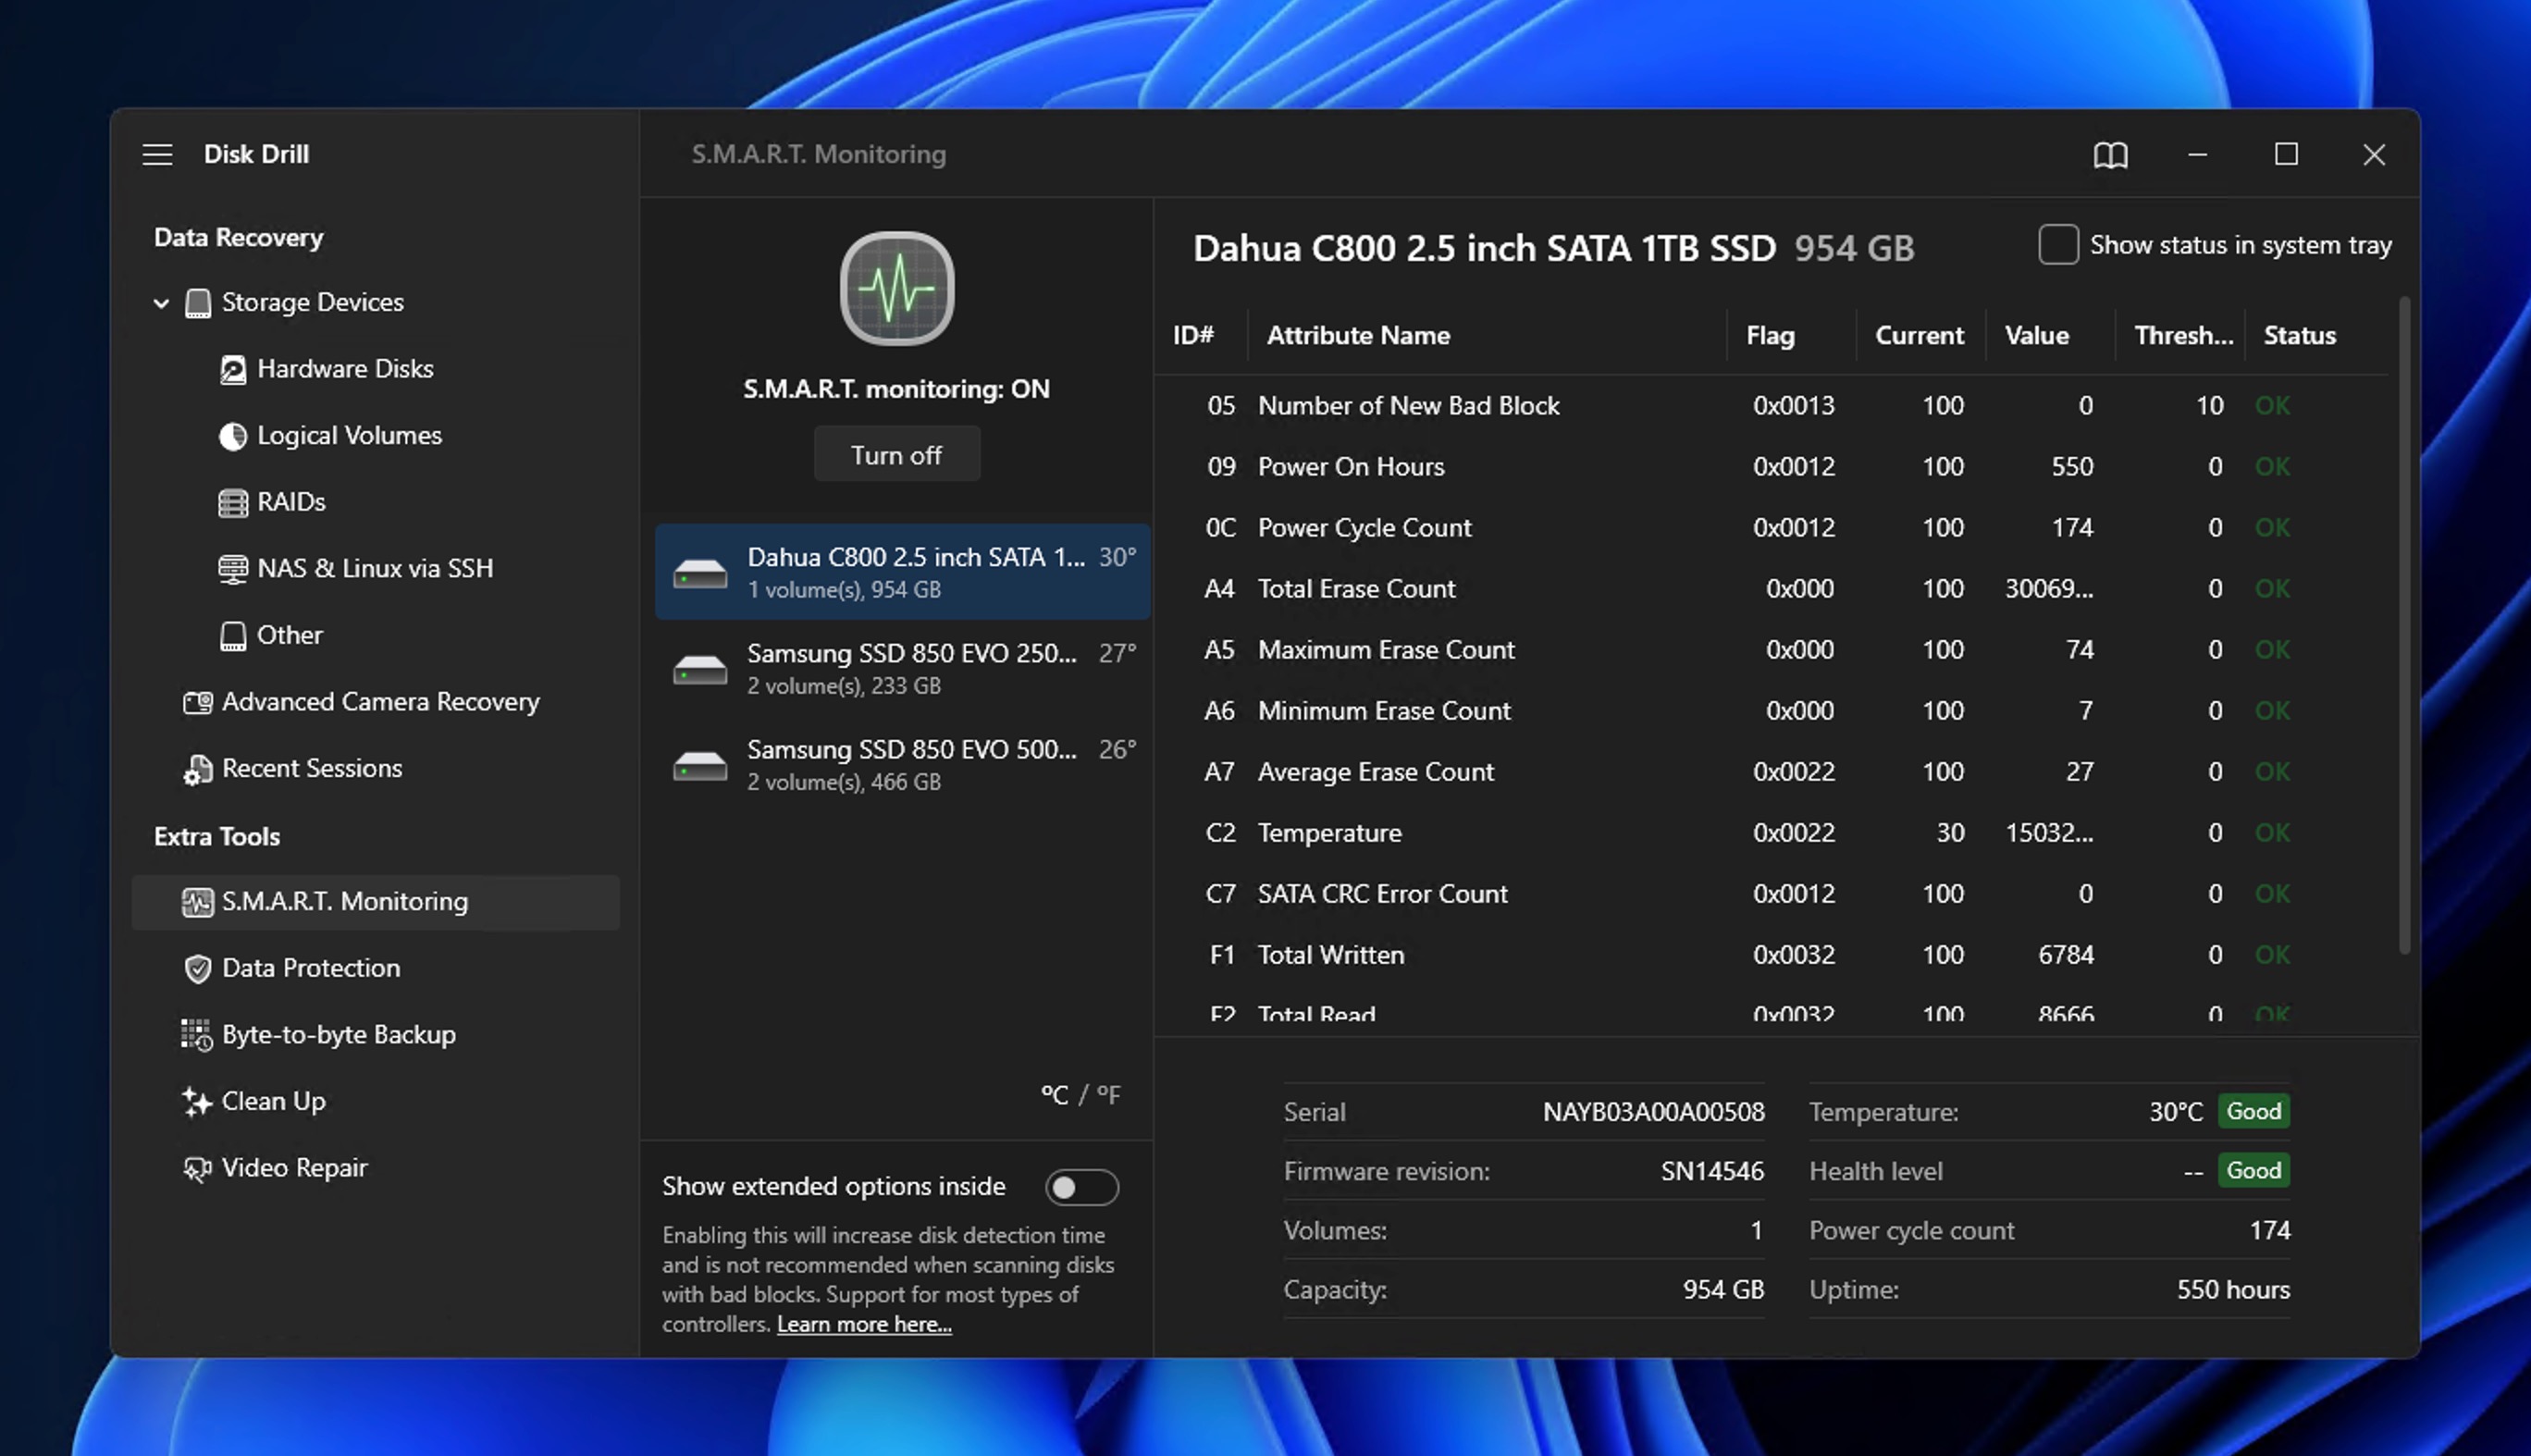Click serial number NAYB03A00A00508
This screenshot has width=2531, height=1456.
click(1653, 1112)
